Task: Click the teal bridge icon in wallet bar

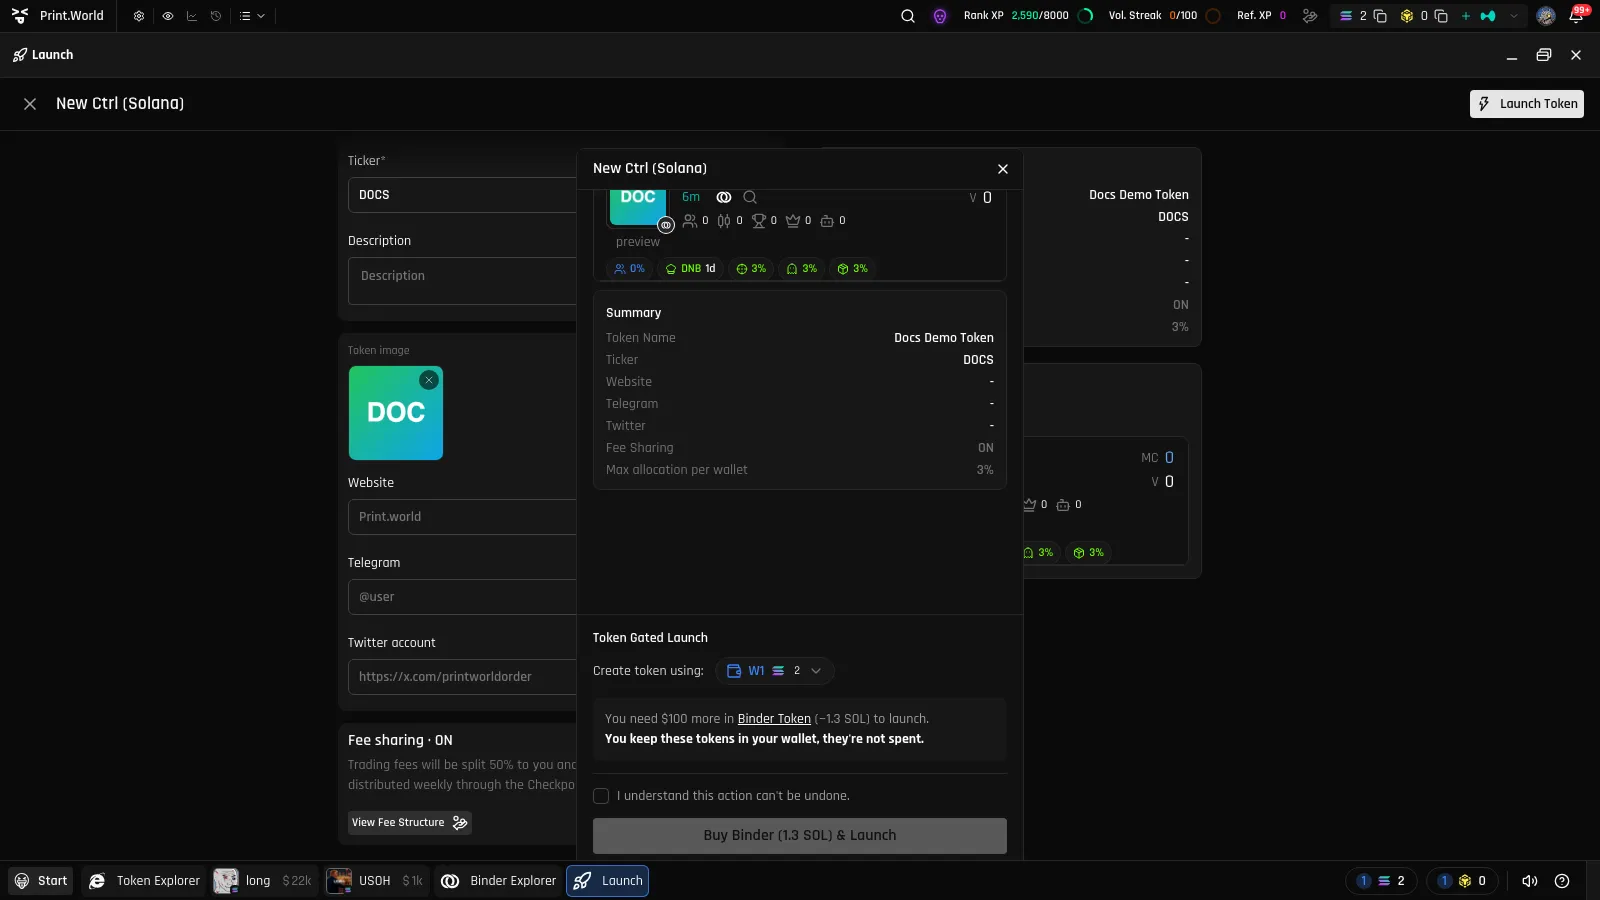Action: 1488,16
